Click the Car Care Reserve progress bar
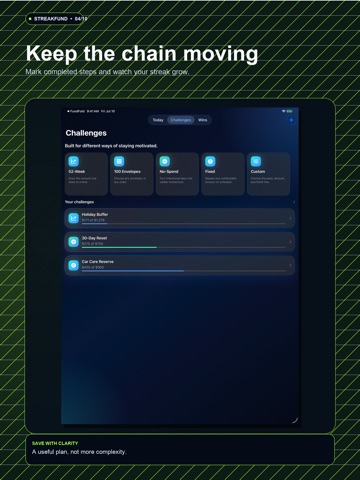360x480 pixels. (184, 271)
